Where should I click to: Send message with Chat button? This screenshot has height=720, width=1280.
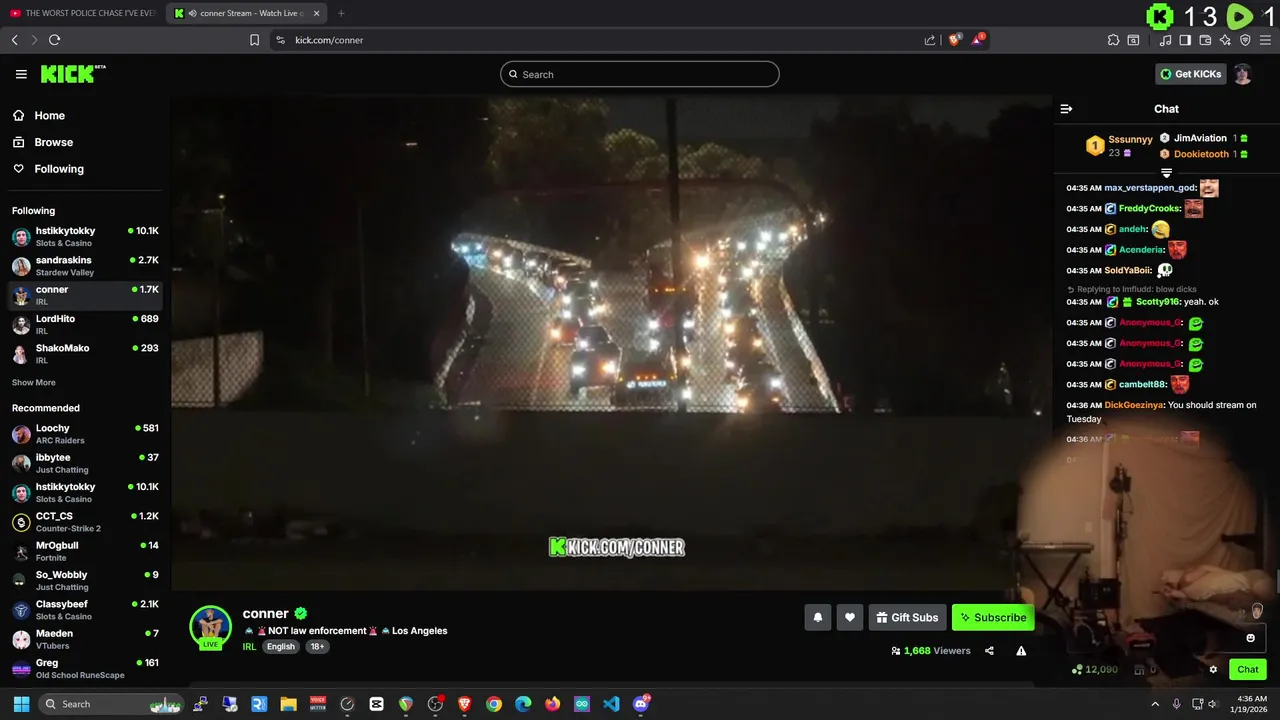coord(1248,670)
